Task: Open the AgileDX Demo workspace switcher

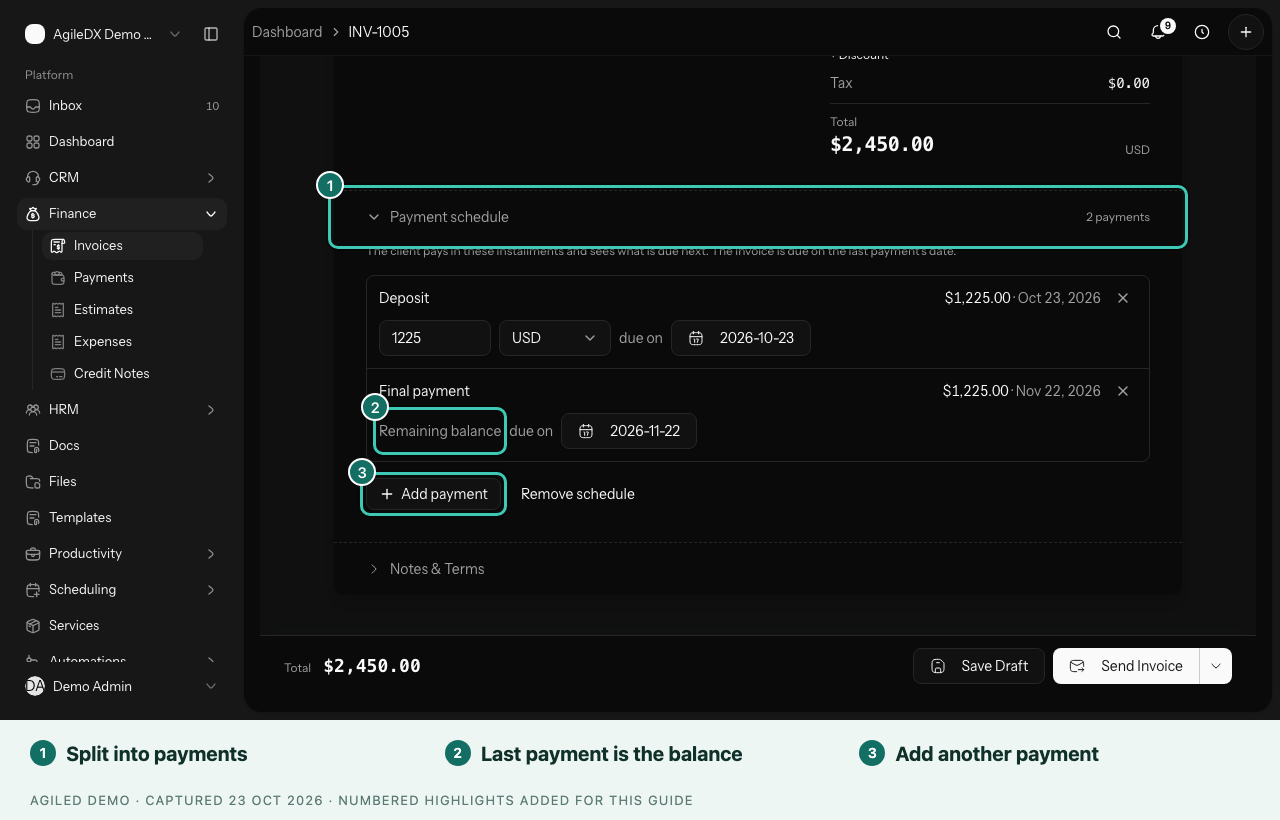Action: pyautogui.click(x=103, y=34)
